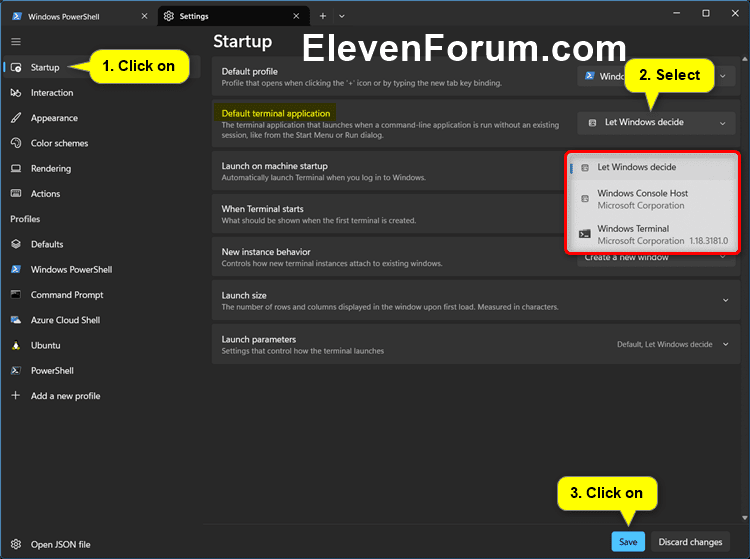Switch to the Settings tab

coord(233,16)
